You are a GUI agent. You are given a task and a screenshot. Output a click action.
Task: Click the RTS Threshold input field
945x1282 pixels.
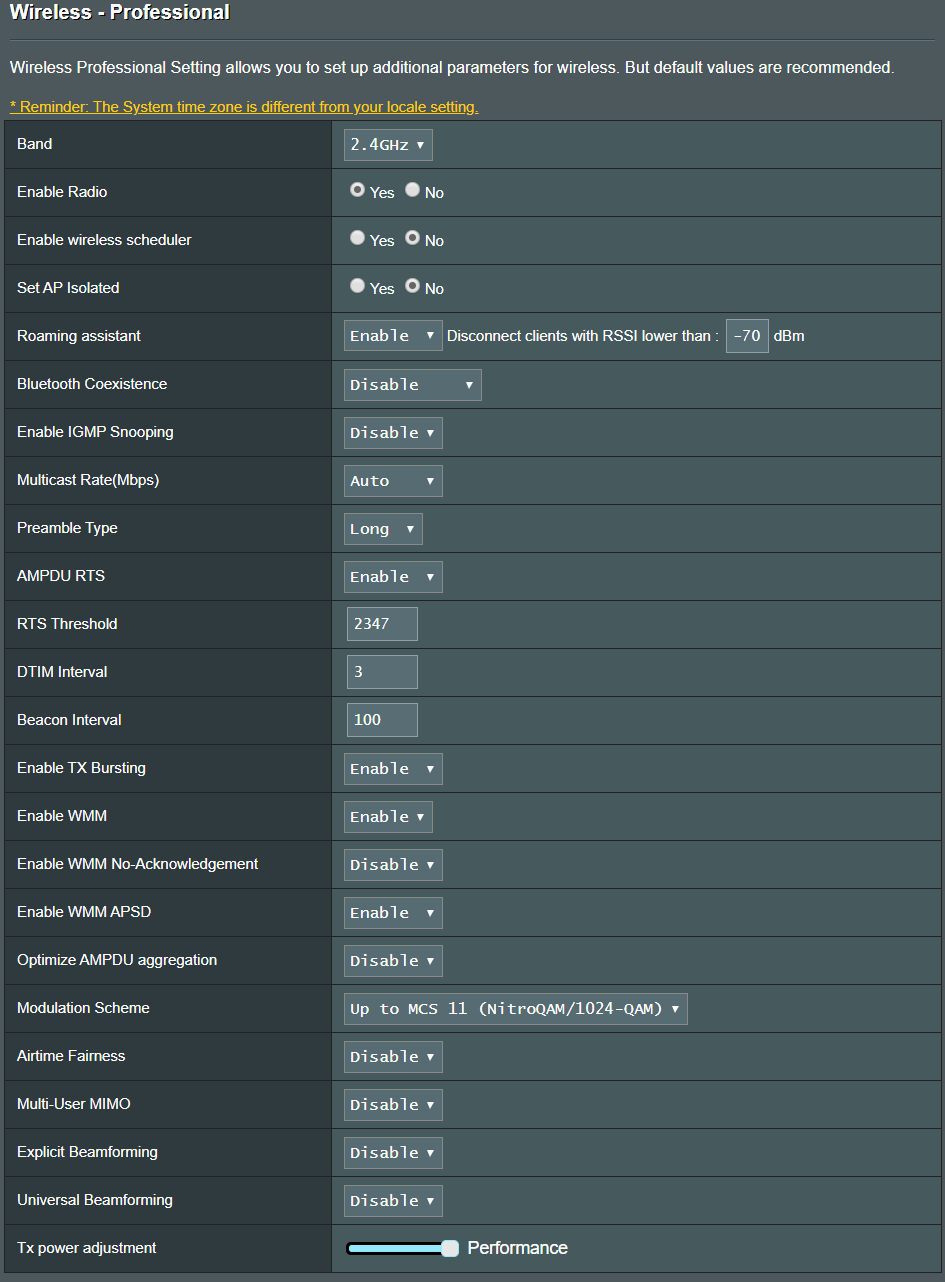pyautogui.click(x=382, y=624)
